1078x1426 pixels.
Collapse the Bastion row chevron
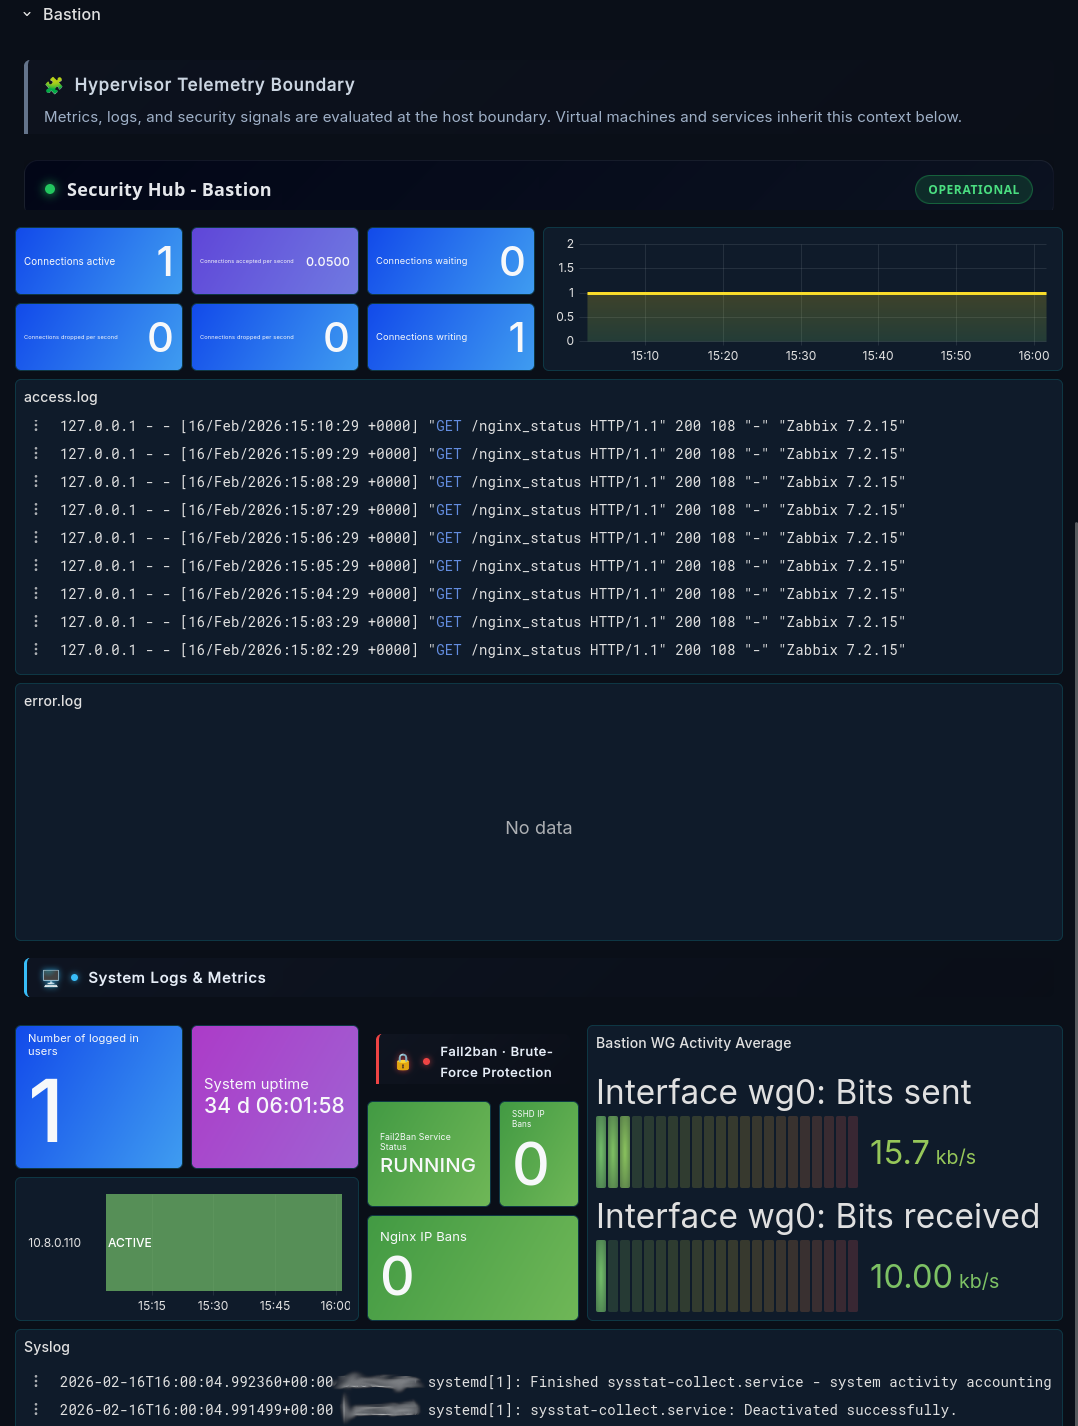click(x=27, y=15)
